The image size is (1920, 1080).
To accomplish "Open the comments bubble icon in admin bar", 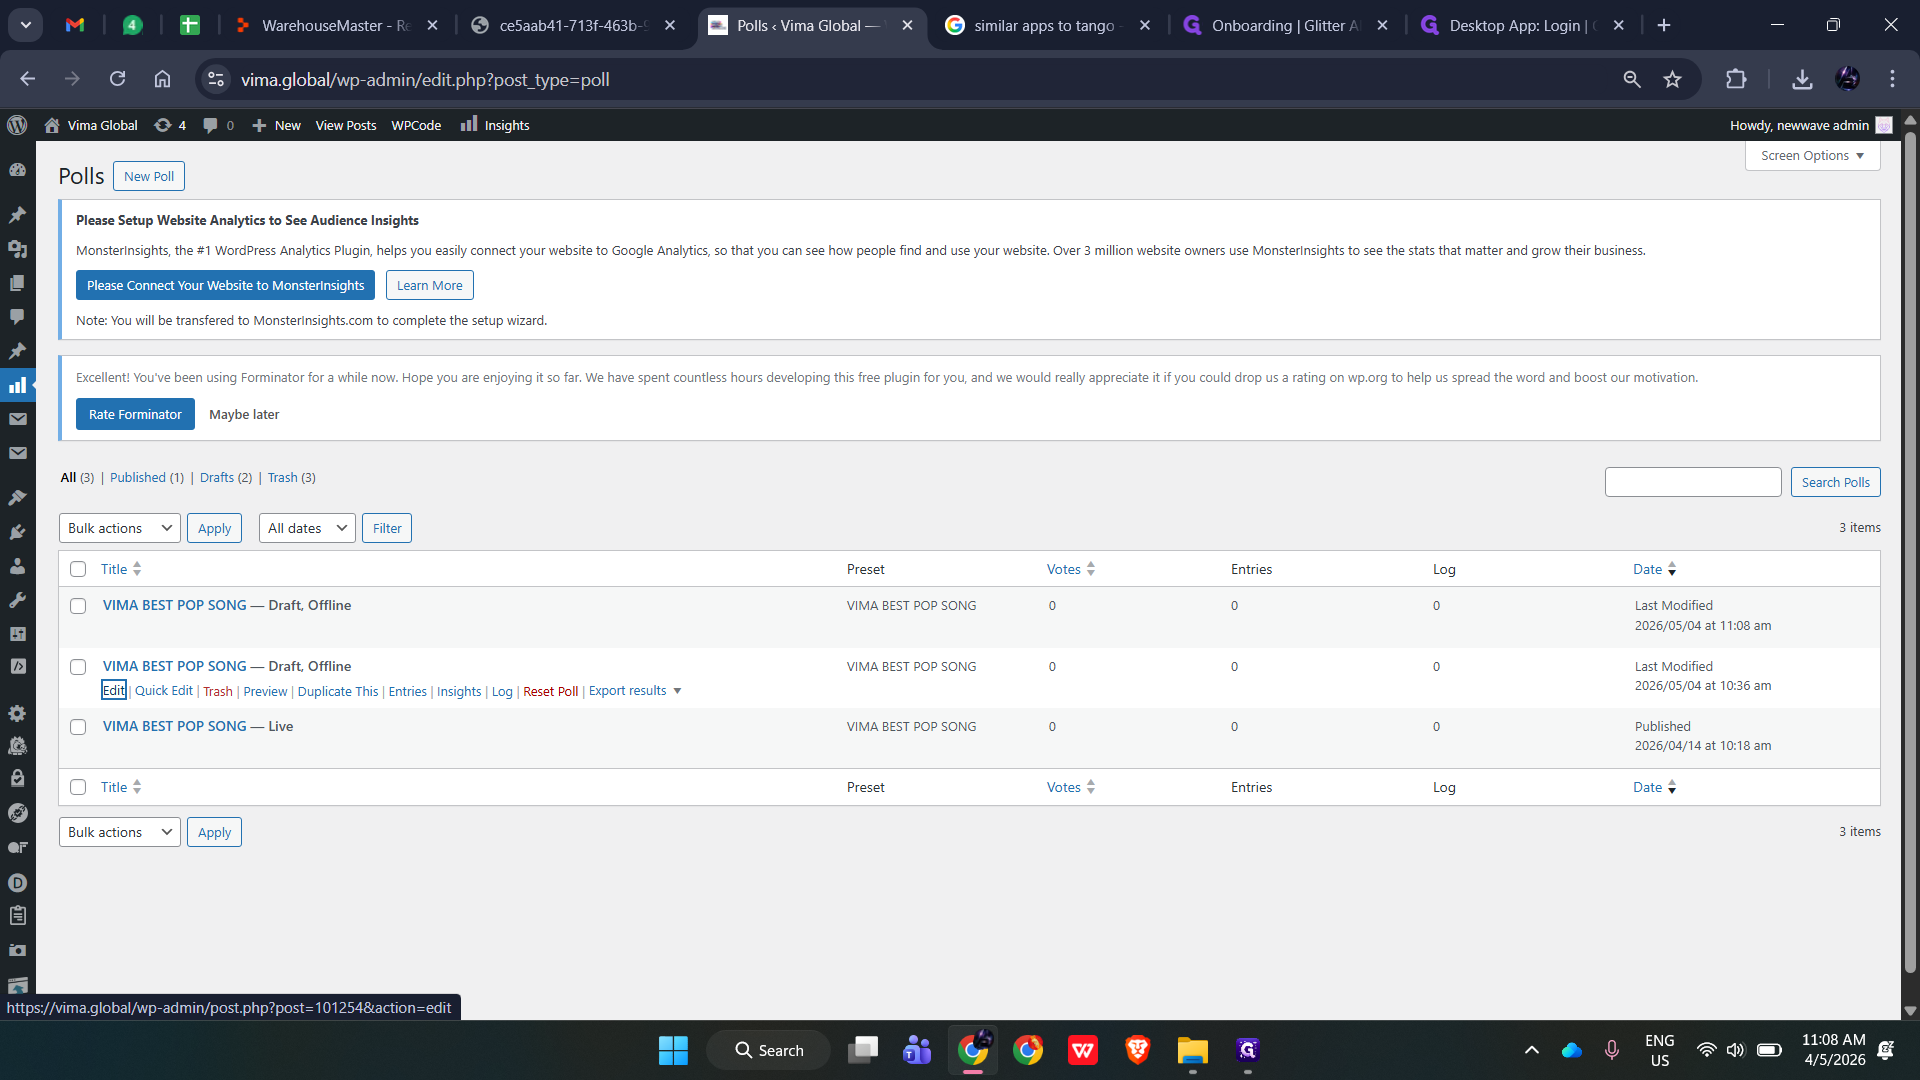I will tap(210, 125).
